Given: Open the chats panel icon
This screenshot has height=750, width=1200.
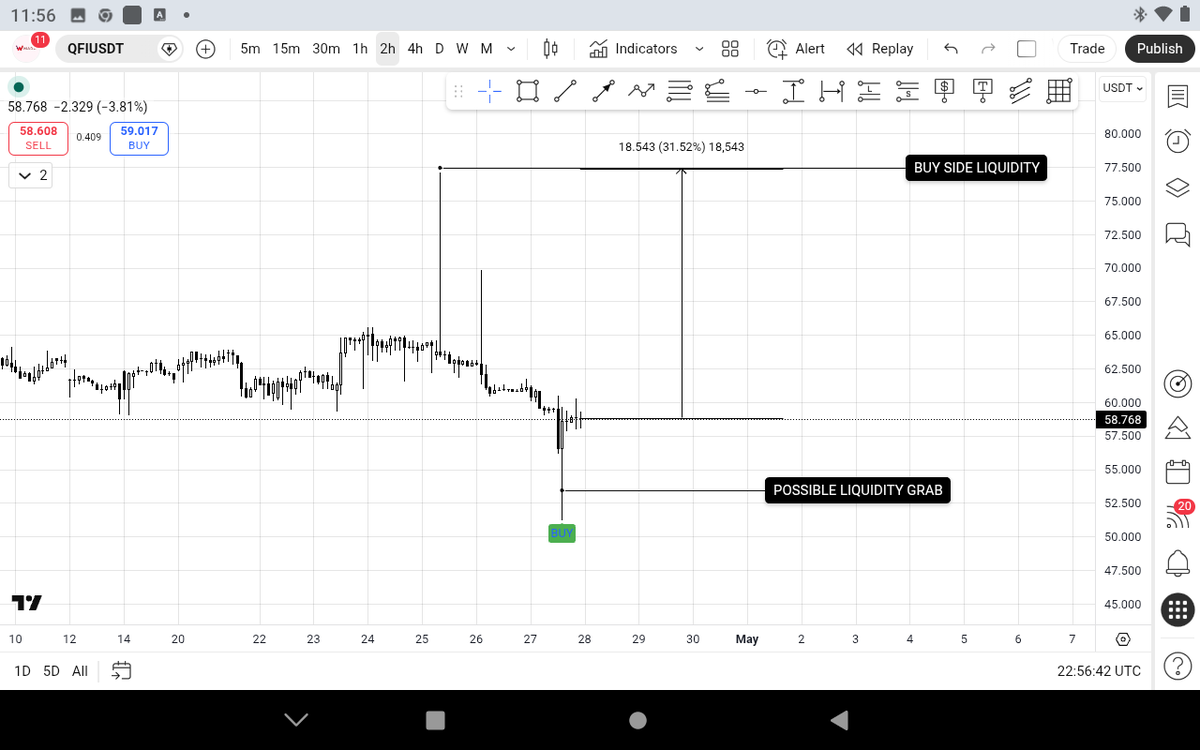Looking at the screenshot, I should [1177, 235].
